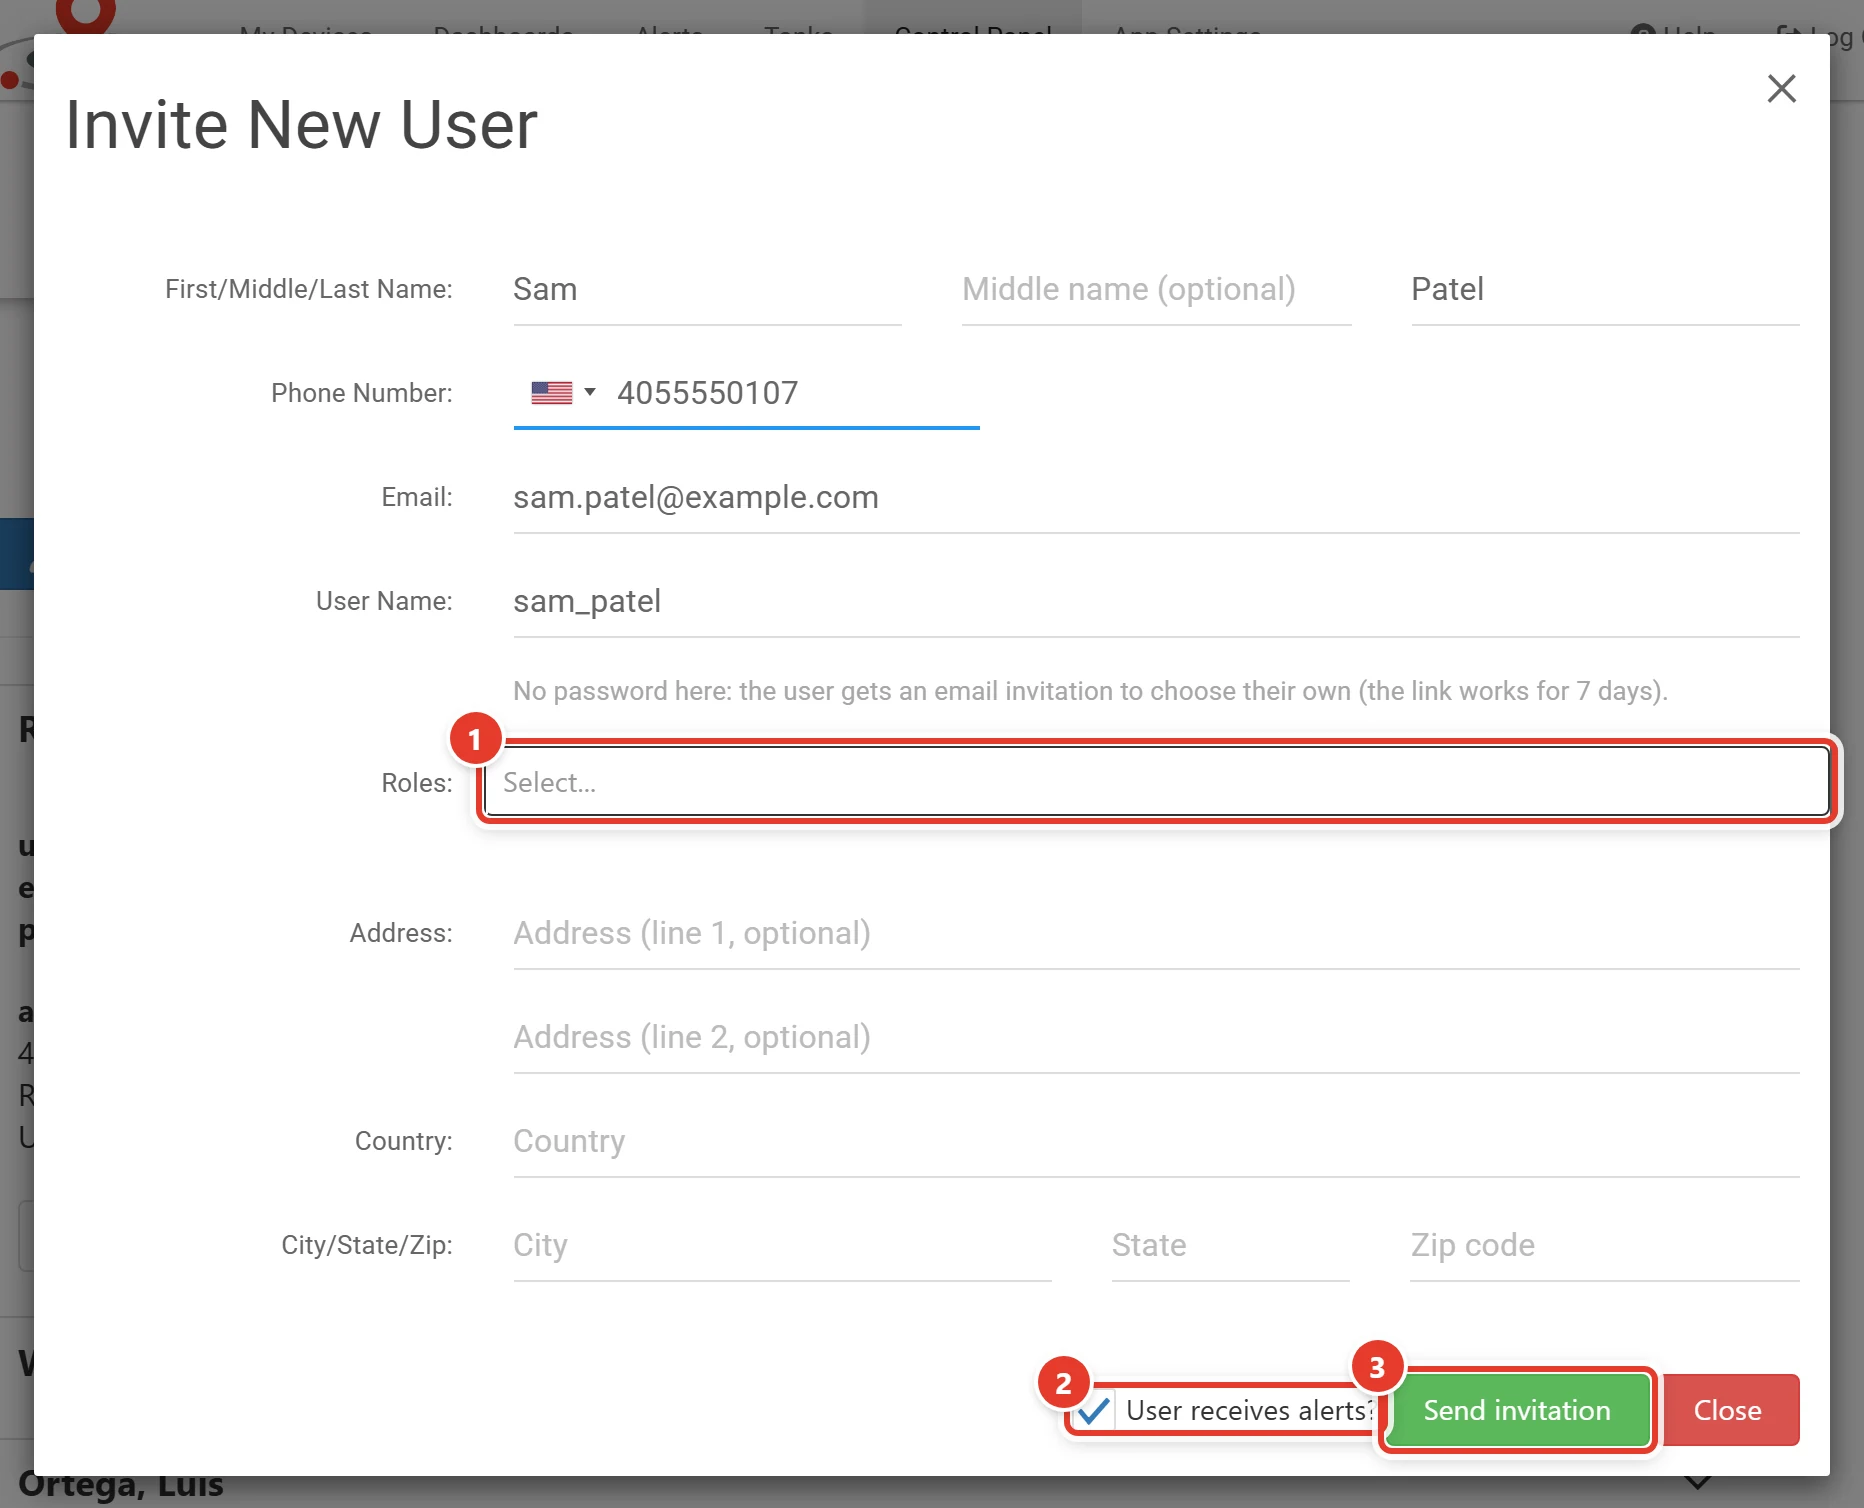Focus the Address line 2 field
This screenshot has height=1508, width=1864.
pos(1156,1038)
